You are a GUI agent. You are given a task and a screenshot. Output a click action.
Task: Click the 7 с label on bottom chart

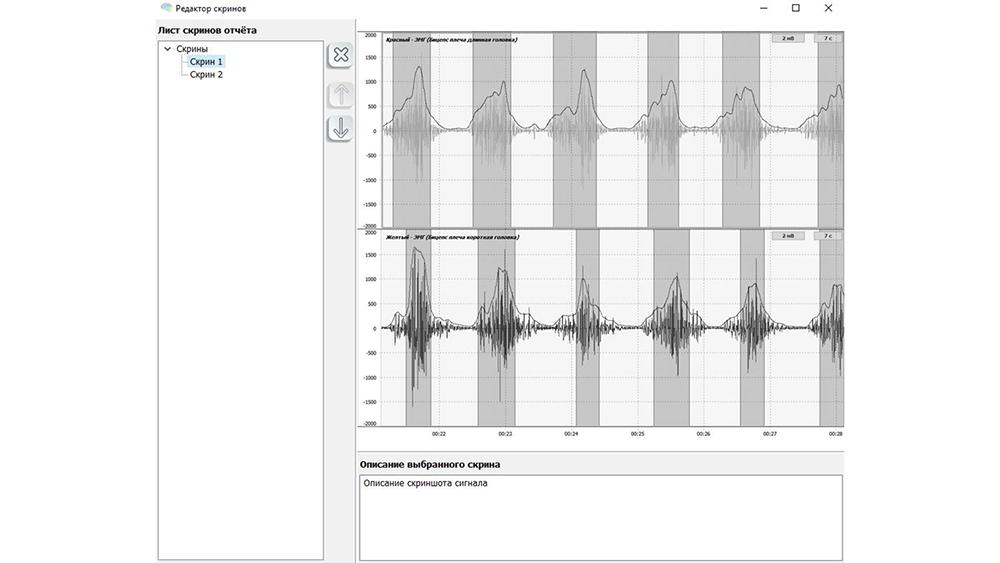click(827, 236)
